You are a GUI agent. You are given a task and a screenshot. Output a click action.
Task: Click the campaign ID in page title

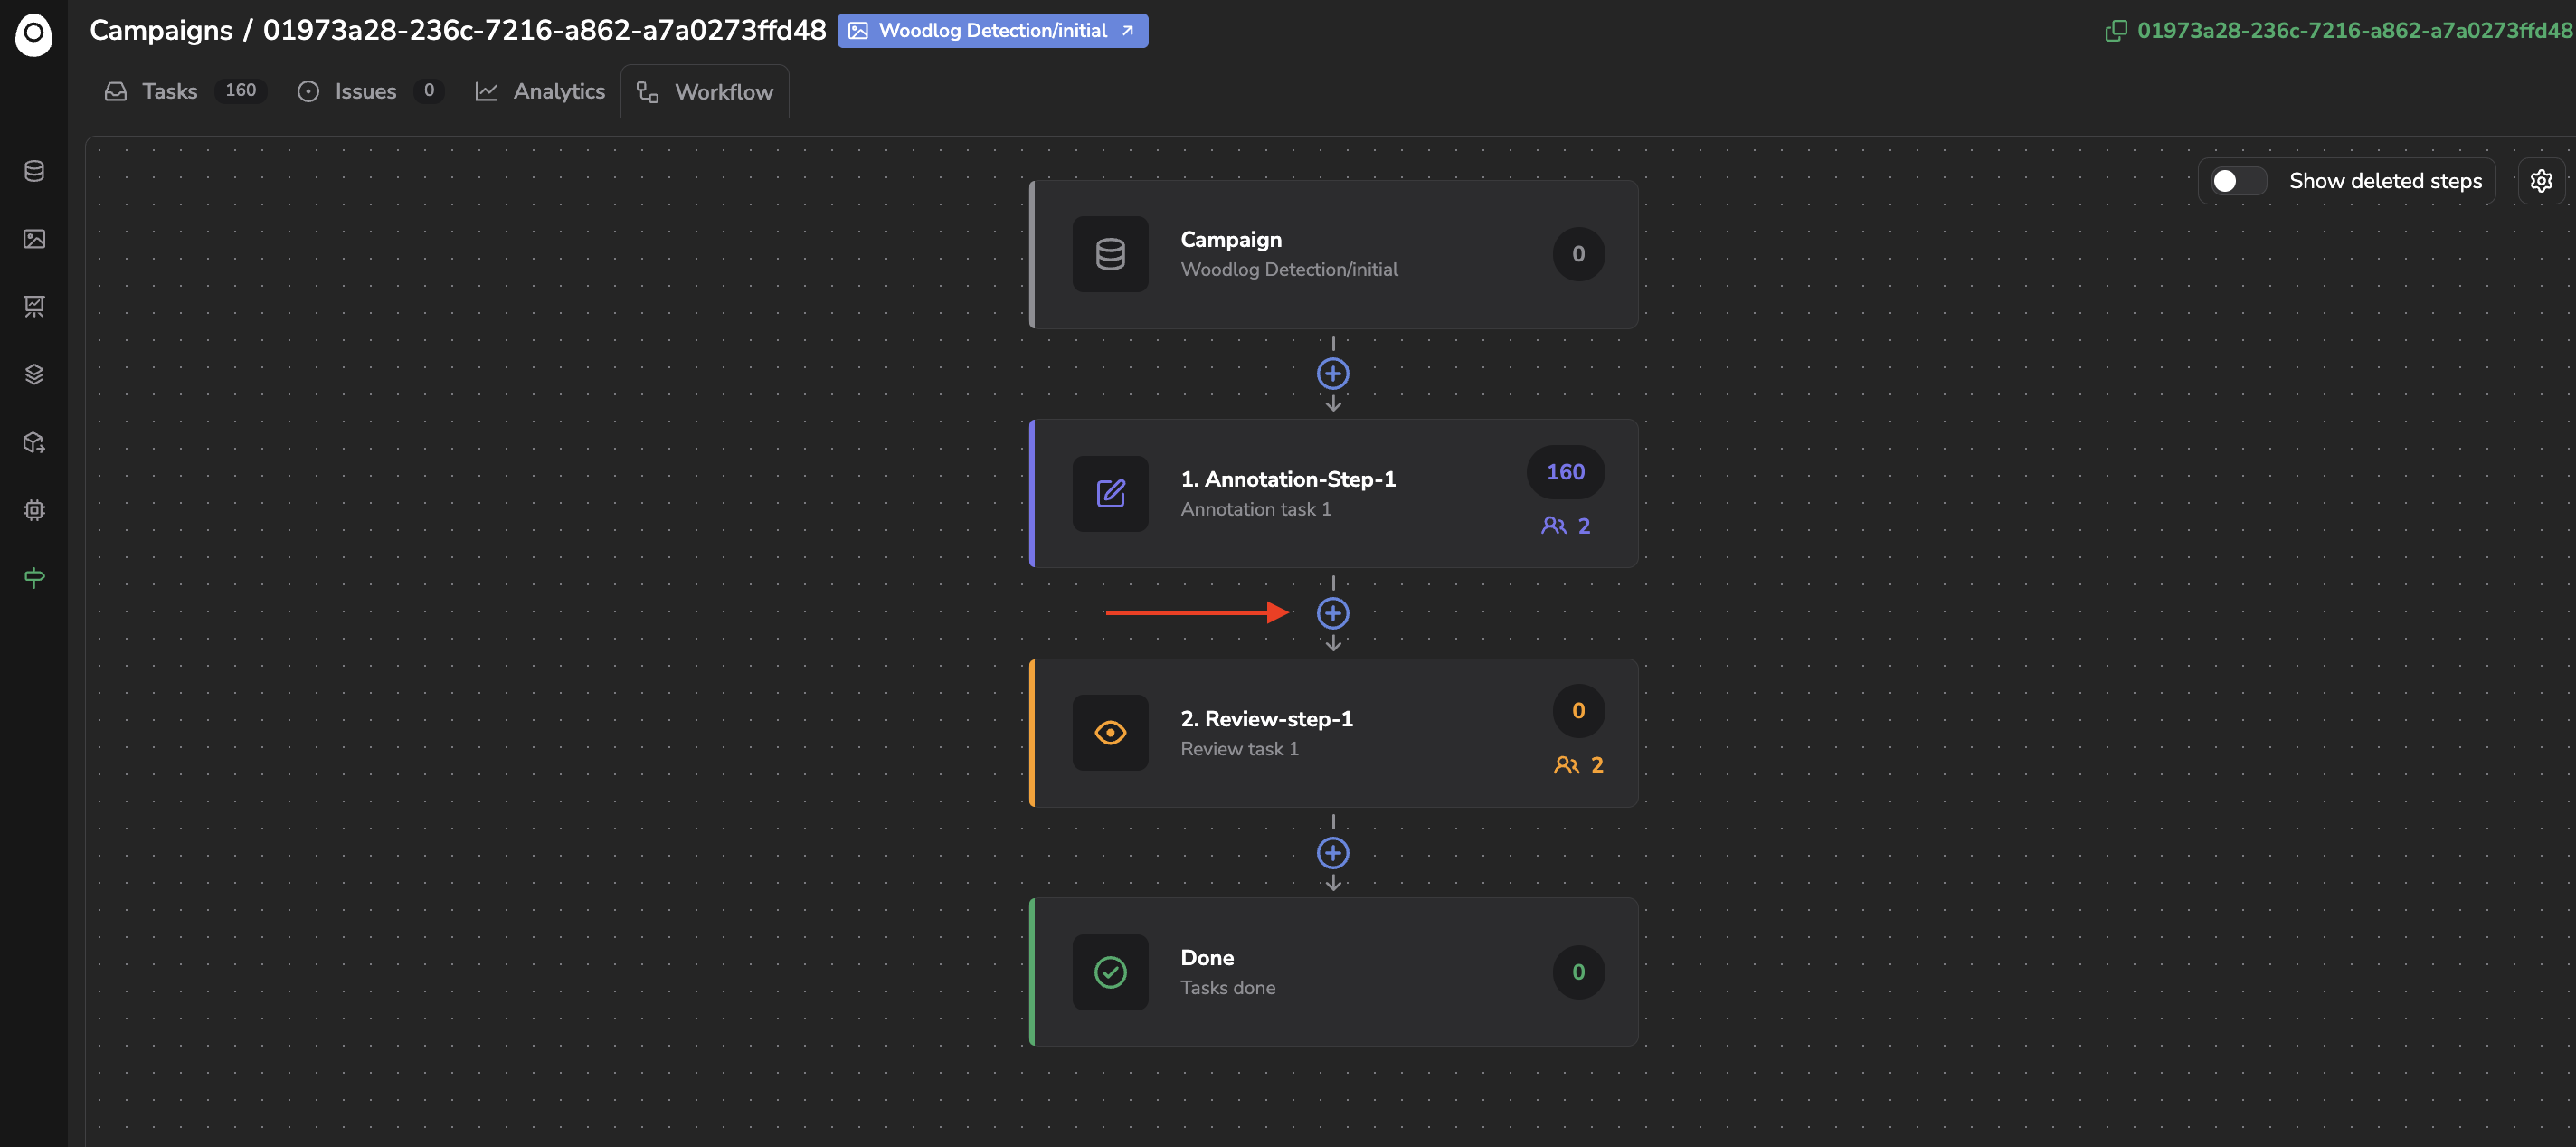544,31
